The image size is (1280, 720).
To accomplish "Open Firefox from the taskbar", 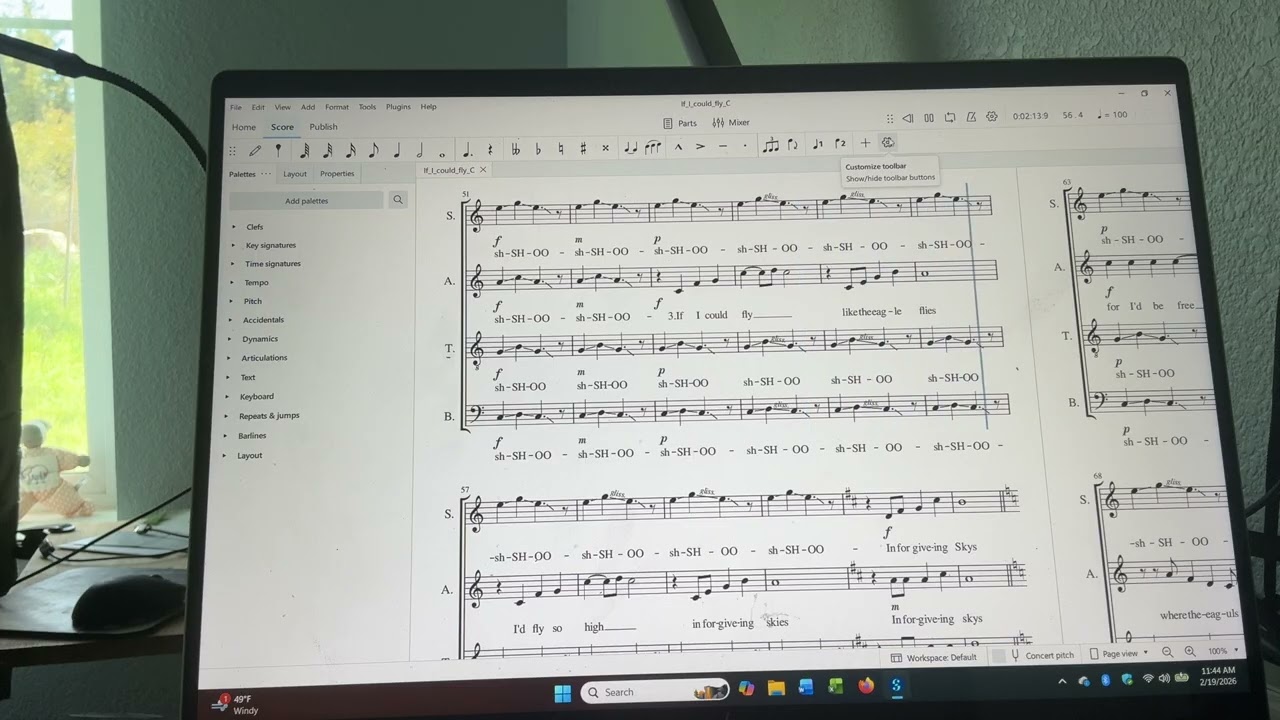I will (x=866, y=686).
